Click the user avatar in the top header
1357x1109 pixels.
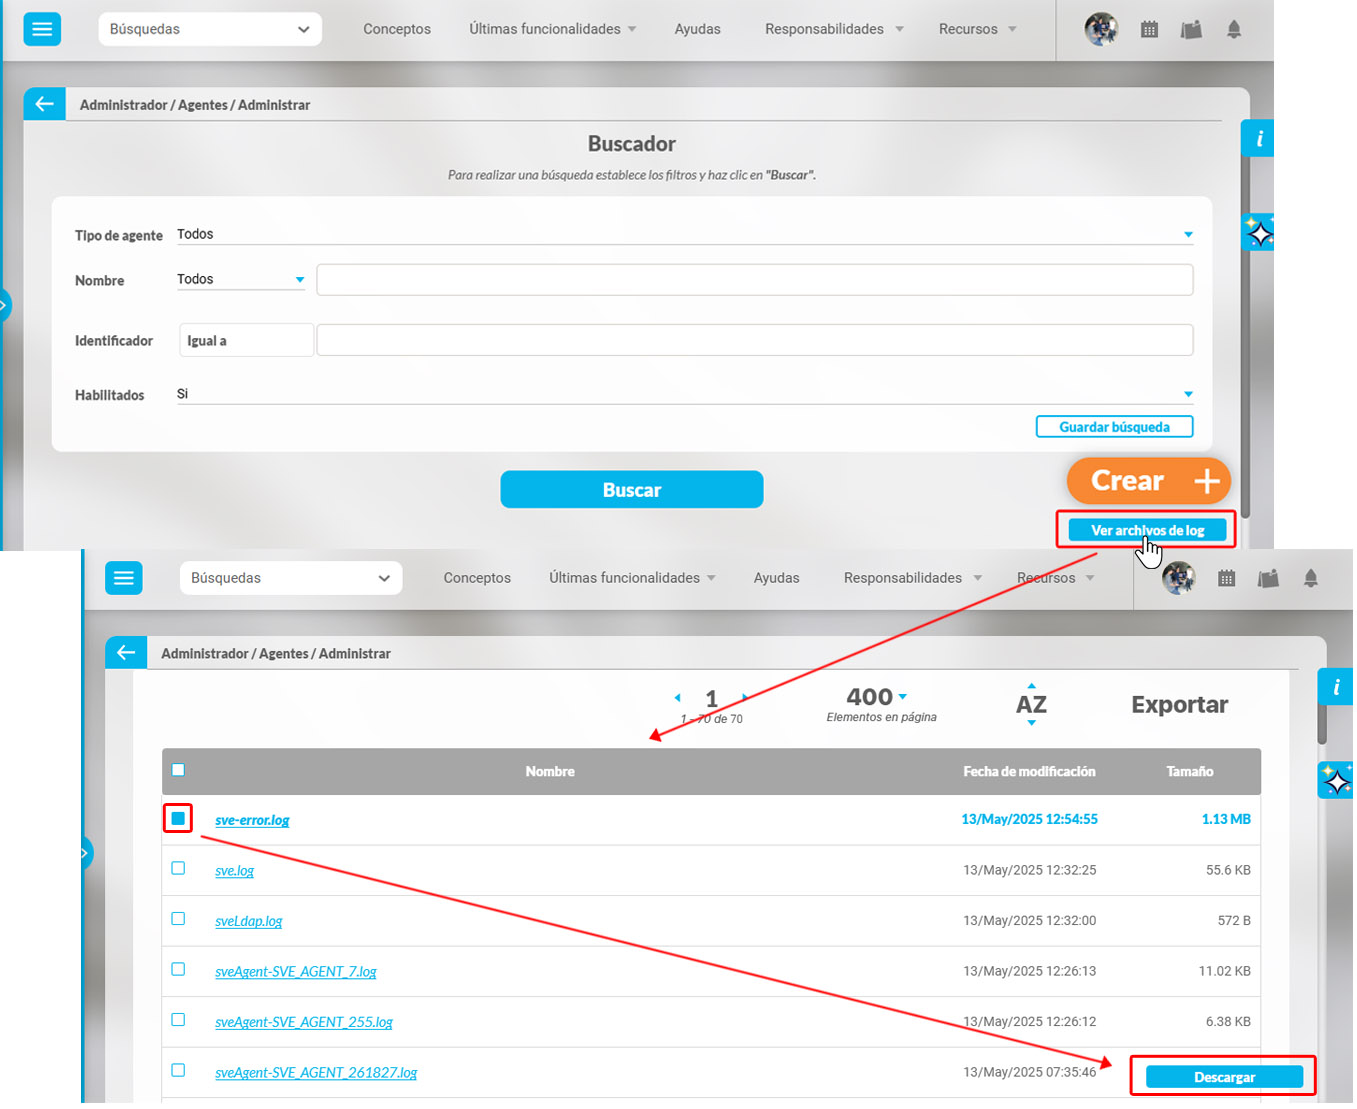tap(1101, 29)
